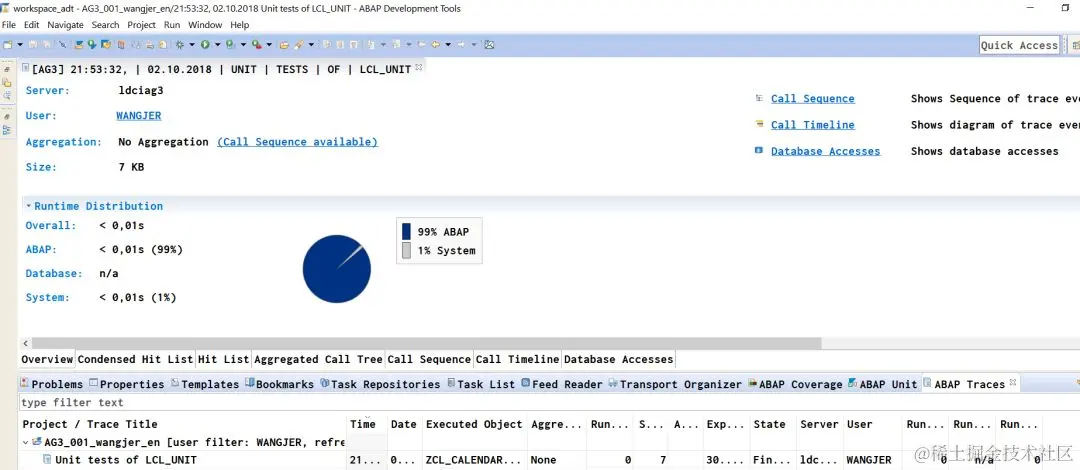Viewport: 1080px width, 470px height.
Task: Click the Database Accesses icon beside its link
Action: 759,150
